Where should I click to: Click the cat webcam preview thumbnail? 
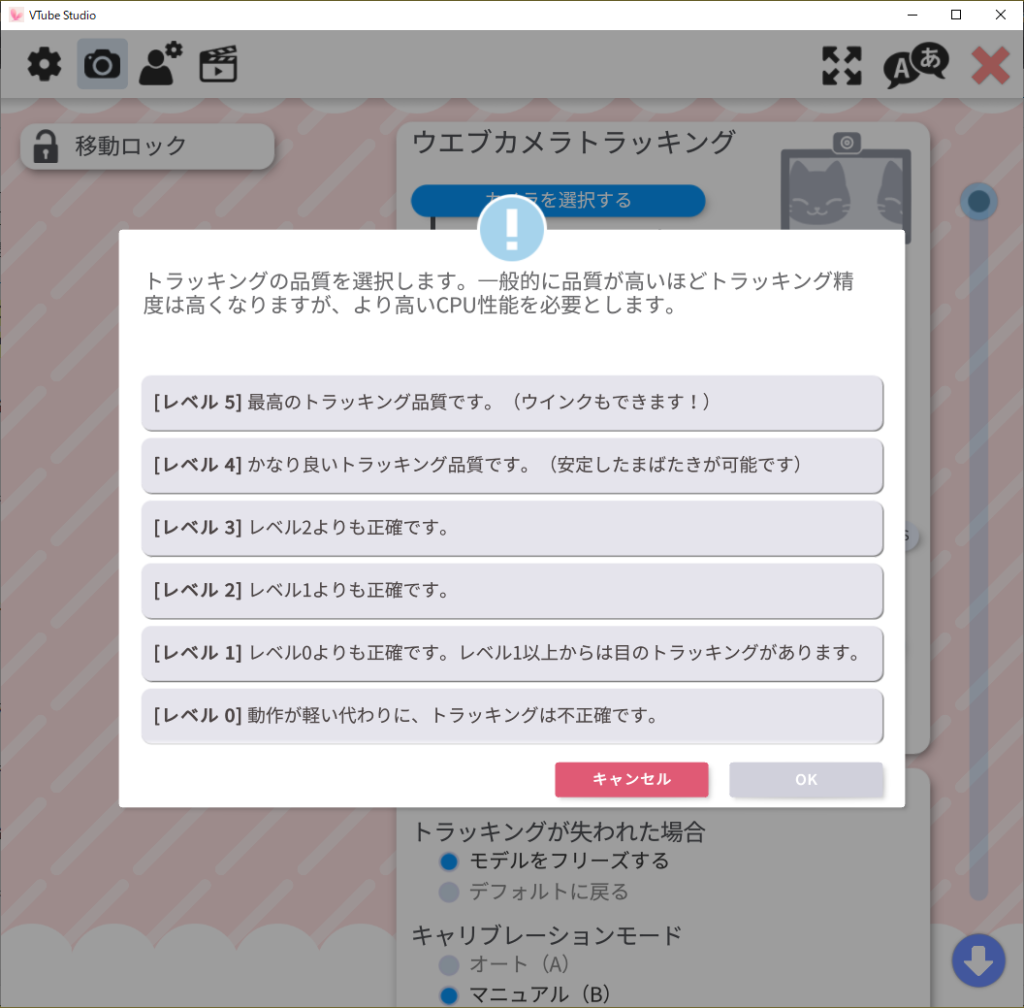click(x=846, y=187)
